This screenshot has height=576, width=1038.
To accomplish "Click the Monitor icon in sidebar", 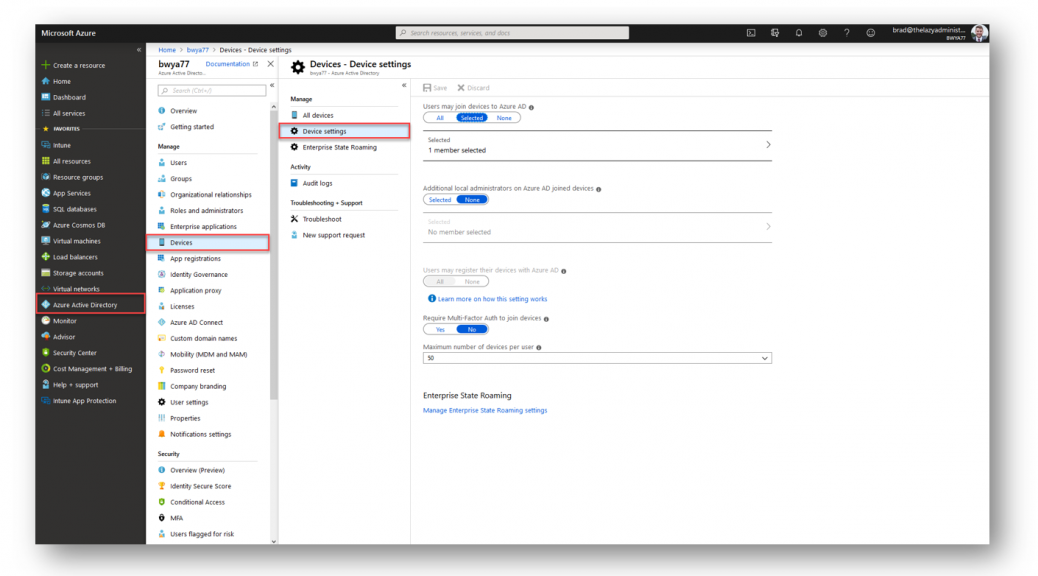I will pos(46,321).
